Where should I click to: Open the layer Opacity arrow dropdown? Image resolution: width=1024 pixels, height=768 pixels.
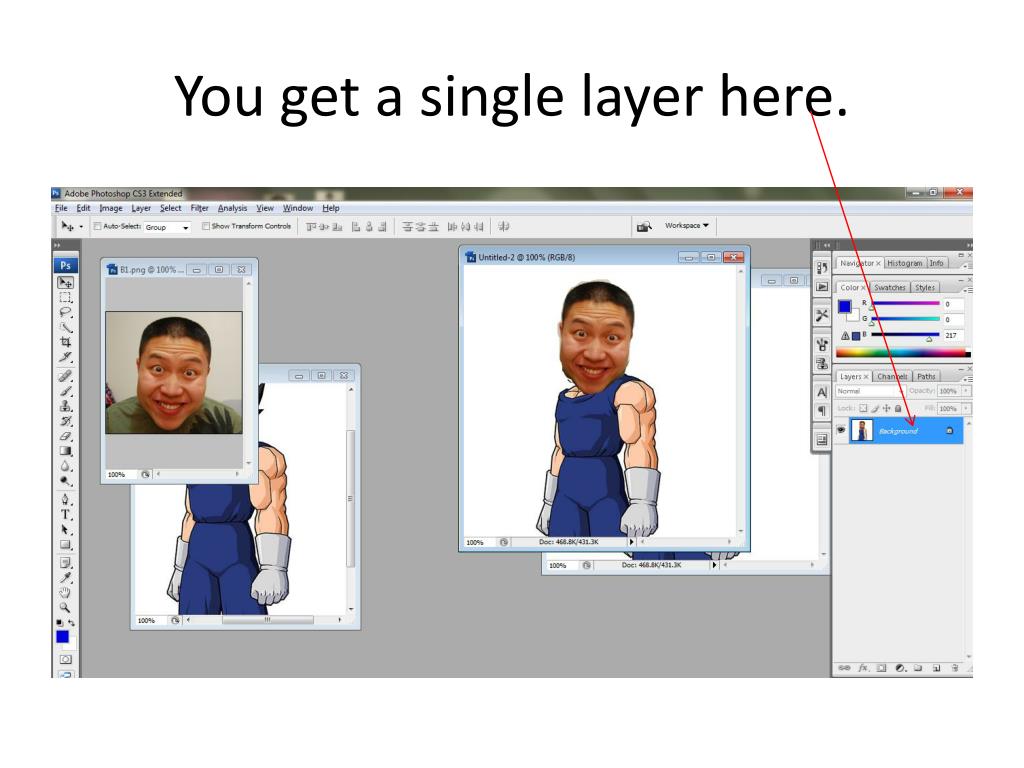pyautogui.click(x=966, y=391)
